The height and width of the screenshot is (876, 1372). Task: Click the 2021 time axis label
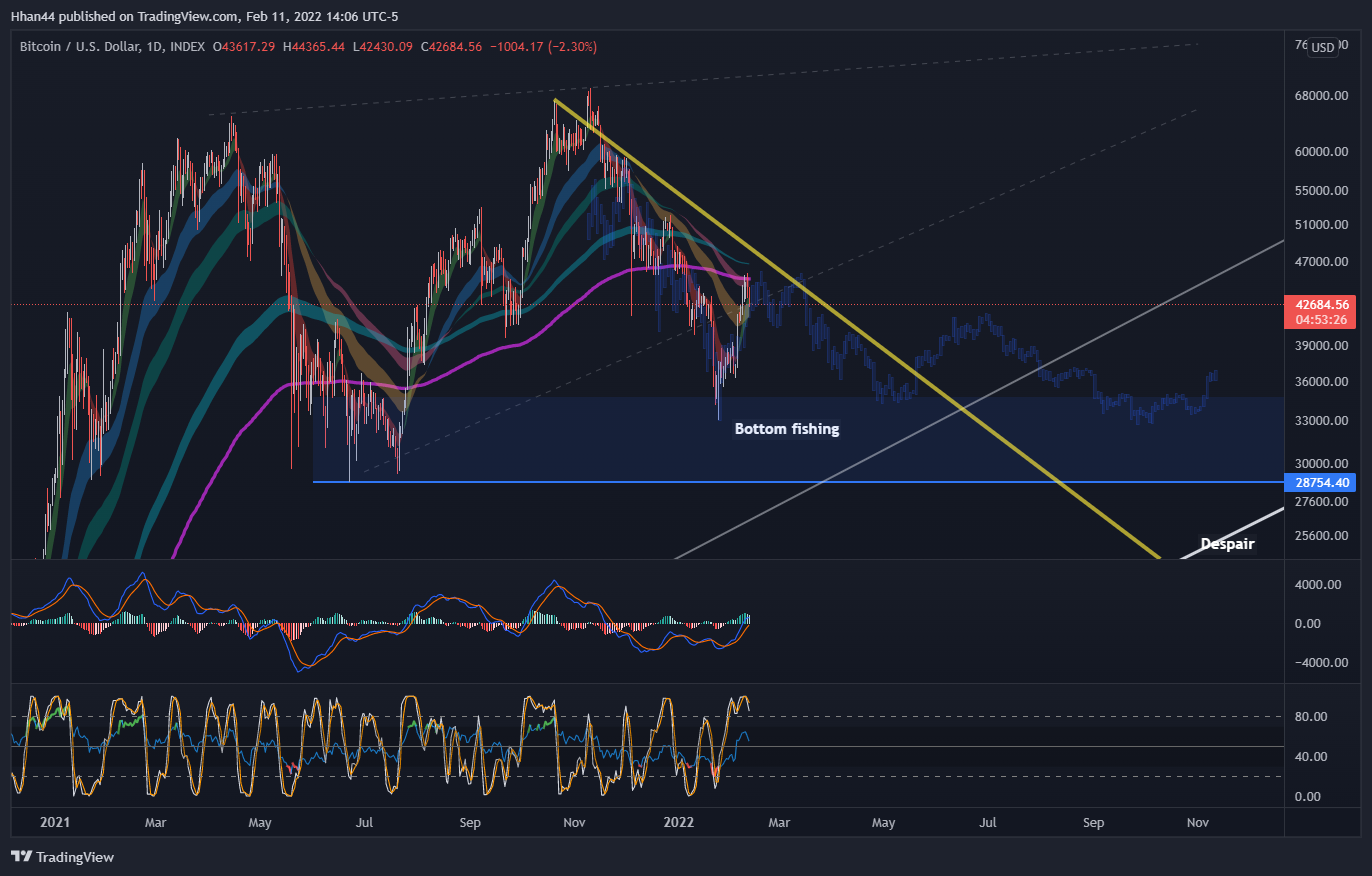tap(55, 822)
